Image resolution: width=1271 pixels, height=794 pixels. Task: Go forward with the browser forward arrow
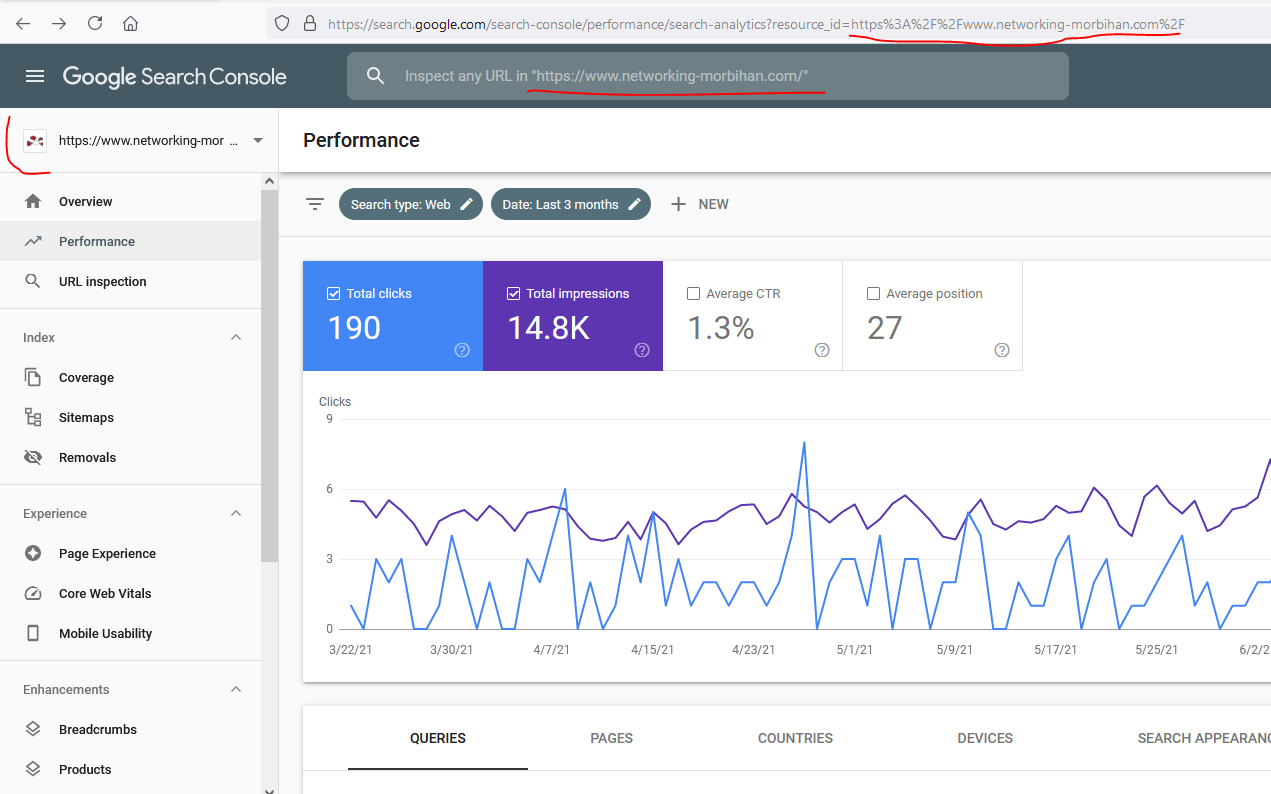coord(59,23)
